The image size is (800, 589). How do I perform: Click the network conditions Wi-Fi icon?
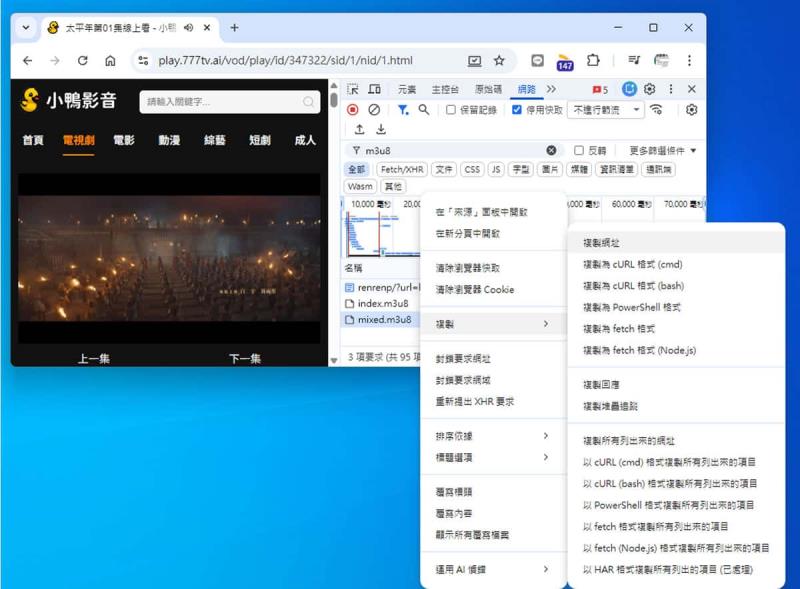[x=657, y=109]
